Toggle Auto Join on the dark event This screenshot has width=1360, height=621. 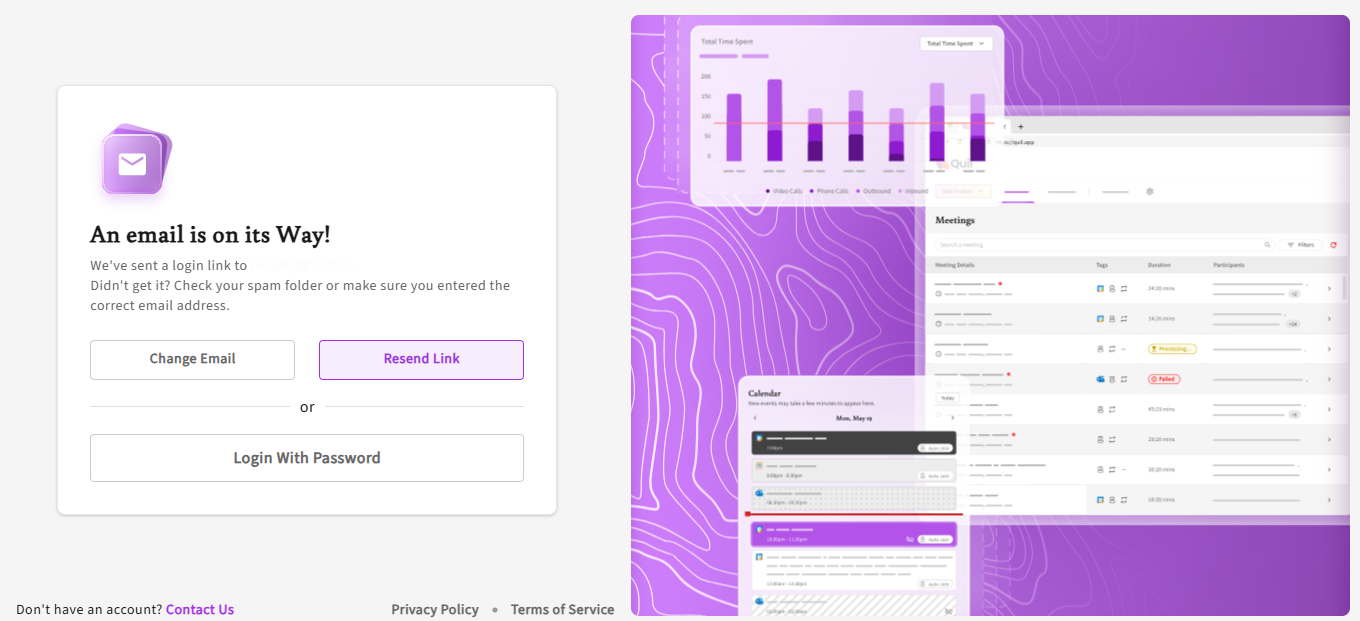(936, 448)
